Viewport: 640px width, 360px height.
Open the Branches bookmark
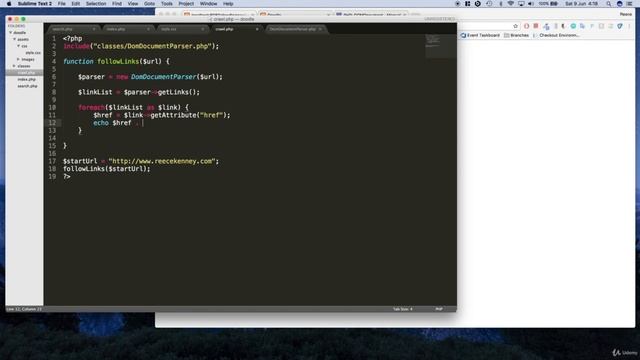516,36
